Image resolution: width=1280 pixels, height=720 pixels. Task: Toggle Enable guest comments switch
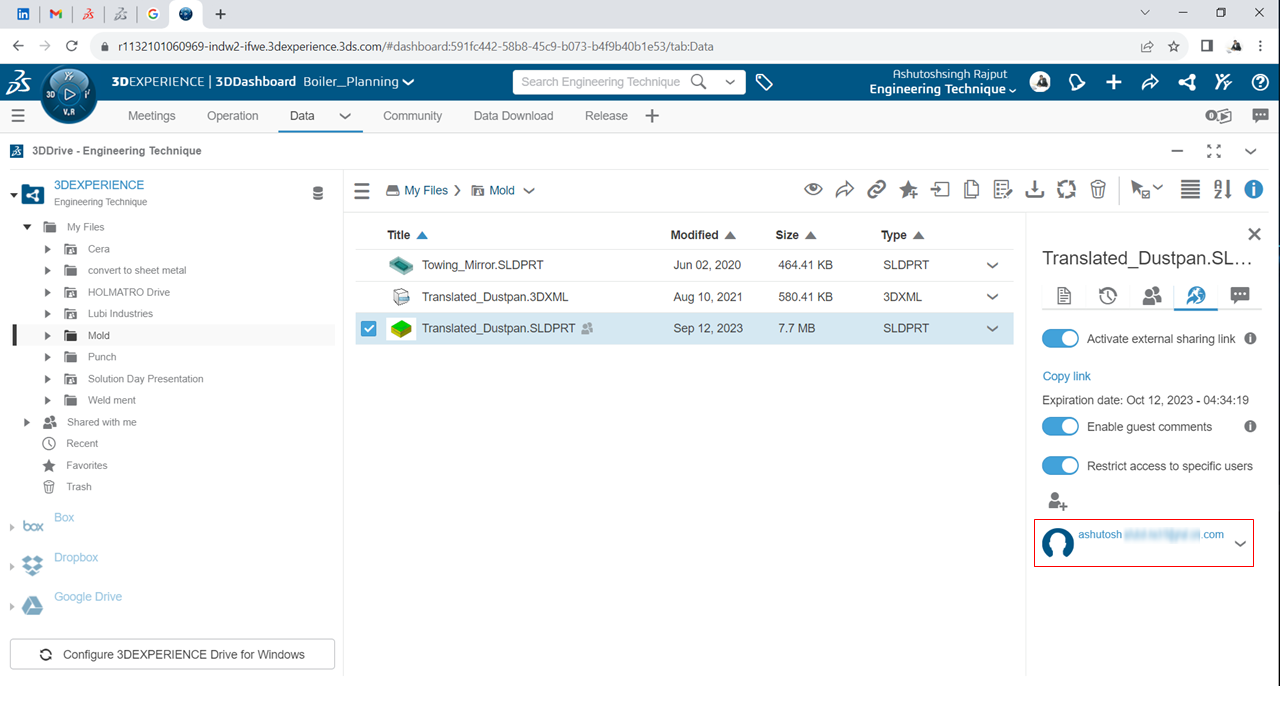[x=1060, y=427]
